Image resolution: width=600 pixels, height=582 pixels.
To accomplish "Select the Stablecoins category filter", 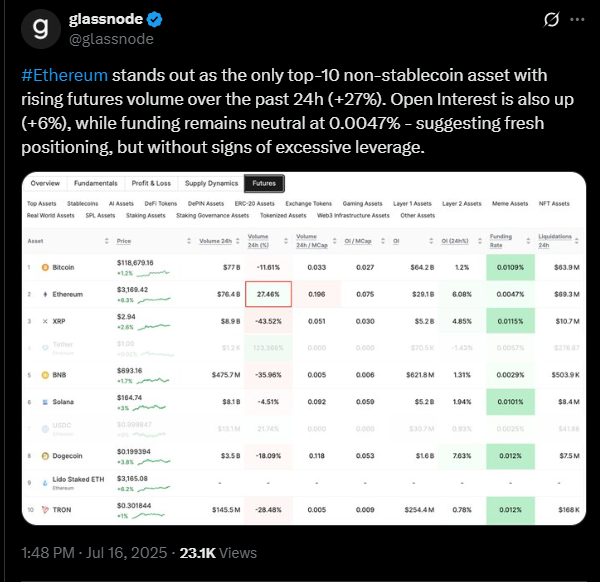I will (83, 204).
